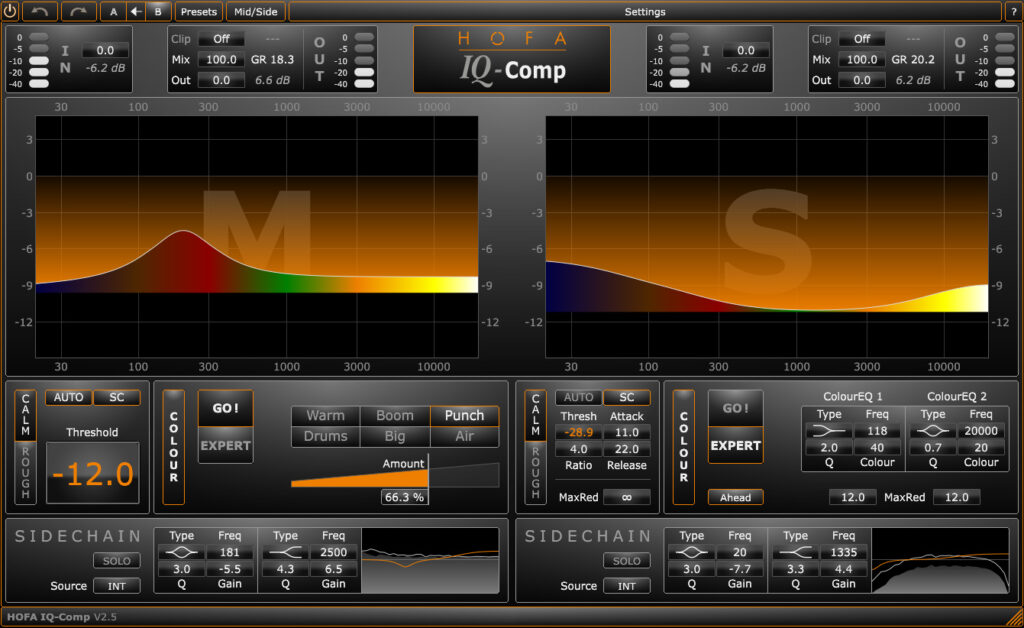Click ColourEQ 2 Freq value 20000
The height and width of the screenshot is (628, 1024).
click(x=981, y=431)
